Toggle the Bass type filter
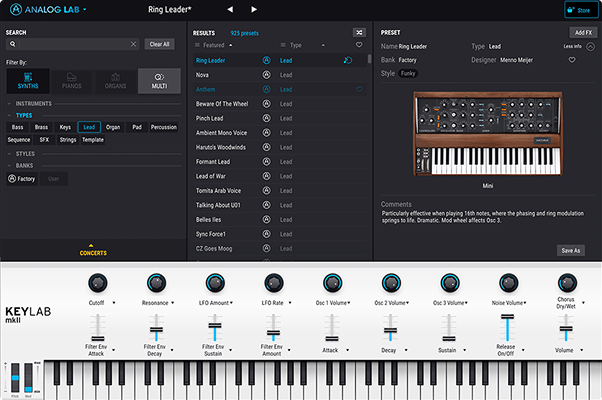The image size is (602, 400). pyautogui.click(x=17, y=127)
